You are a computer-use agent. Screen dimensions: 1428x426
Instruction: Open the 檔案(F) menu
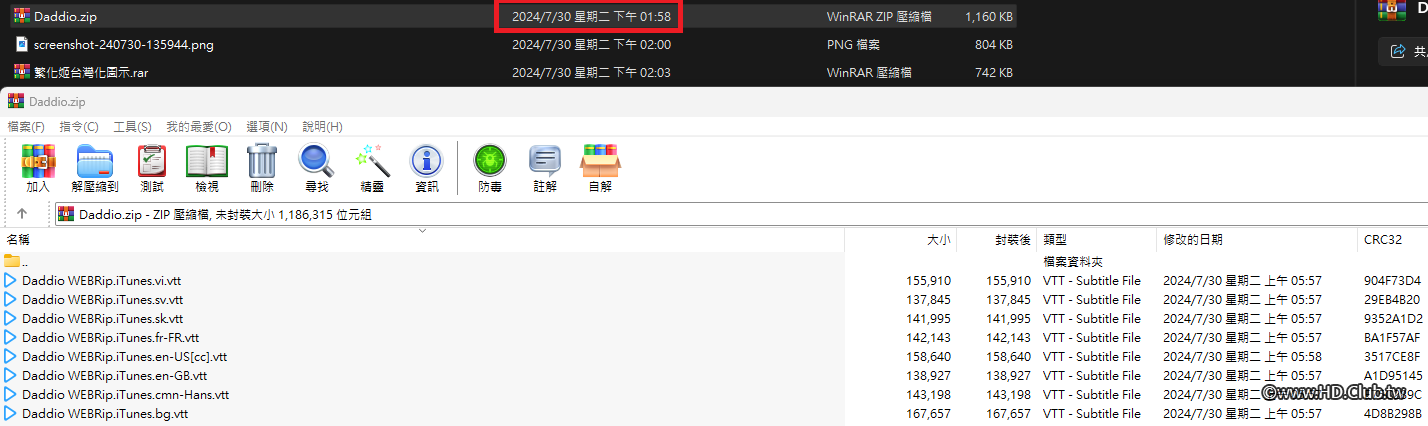coord(26,127)
